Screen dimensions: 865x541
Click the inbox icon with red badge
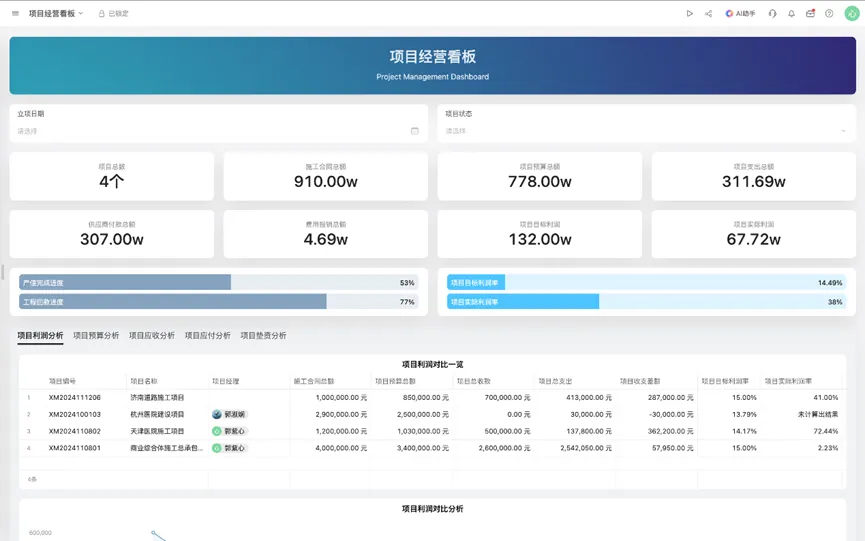810,14
